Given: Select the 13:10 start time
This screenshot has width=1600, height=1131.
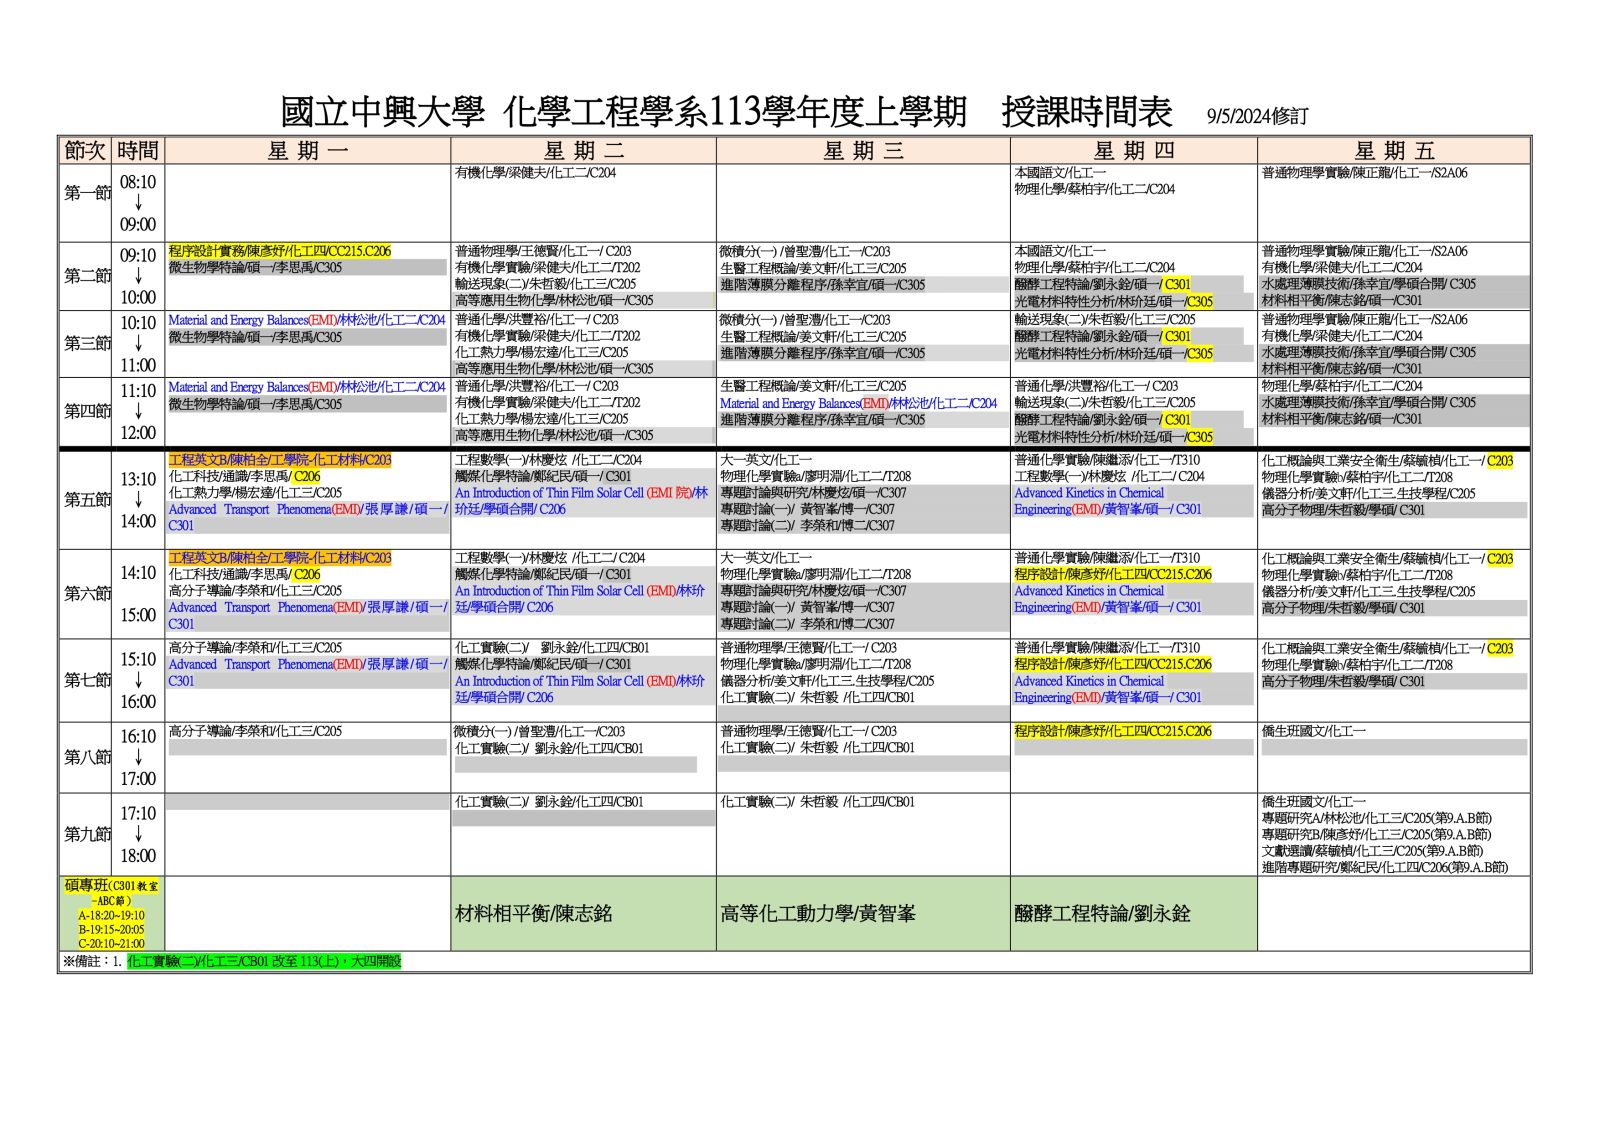Looking at the screenshot, I should pyautogui.click(x=138, y=479).
